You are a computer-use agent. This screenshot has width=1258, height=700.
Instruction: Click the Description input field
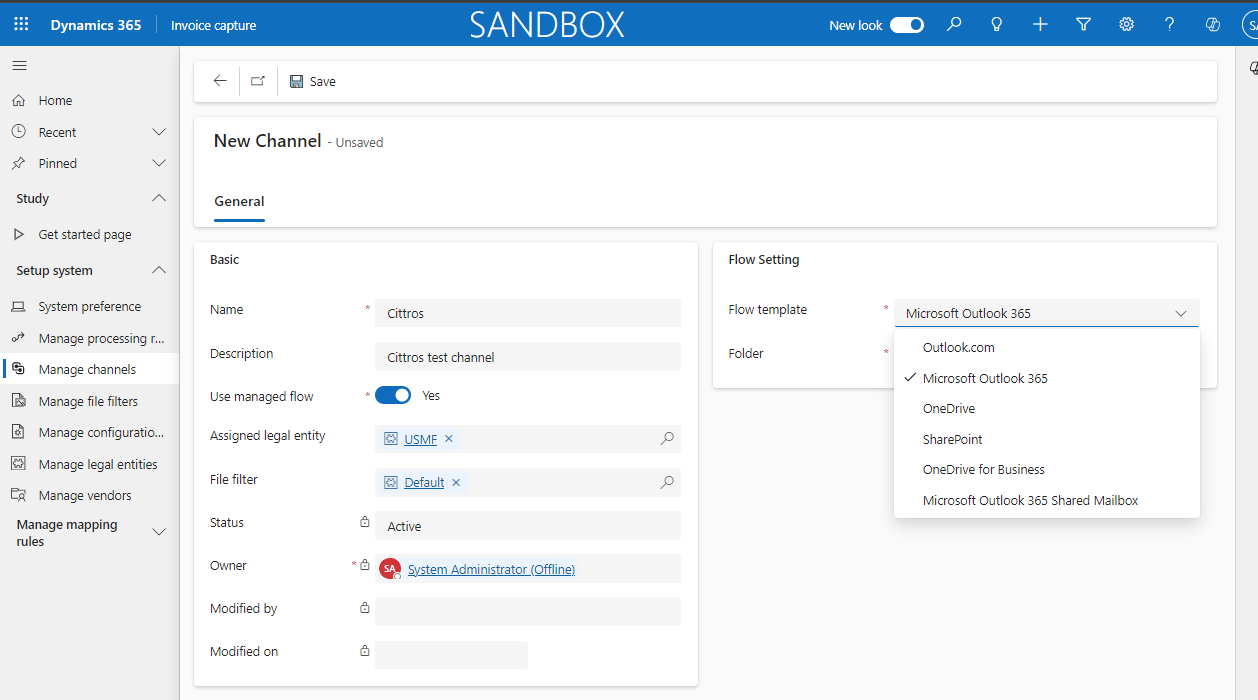pos(528,357)
